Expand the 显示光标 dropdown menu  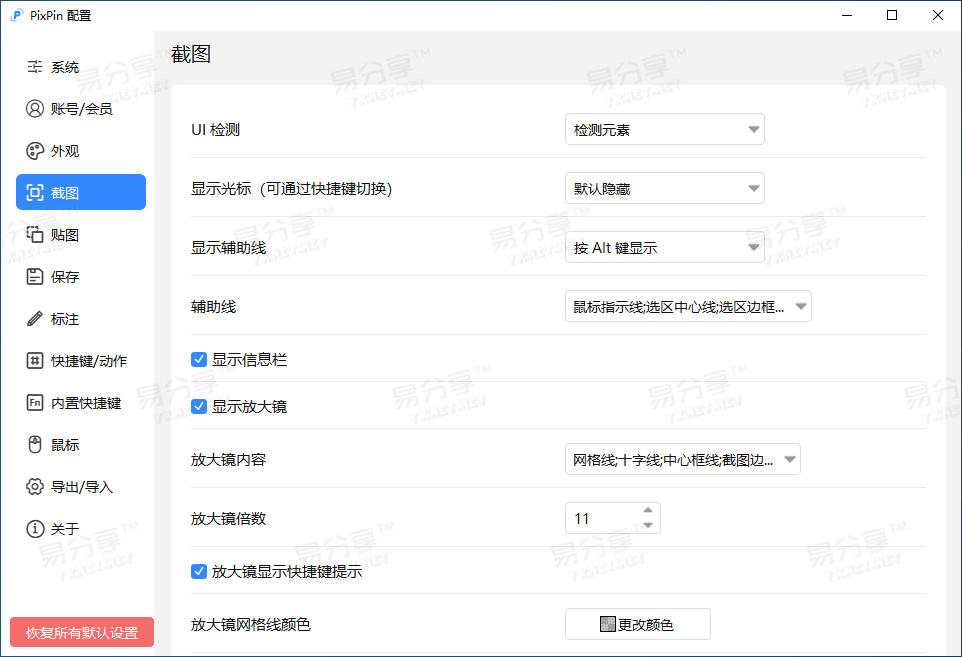click(x=665, y=187)
